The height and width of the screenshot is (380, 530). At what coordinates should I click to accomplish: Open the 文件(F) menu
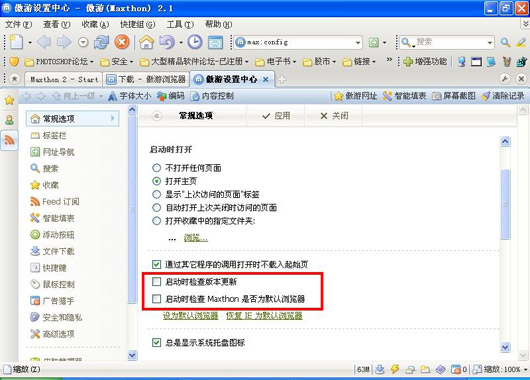pos(18,24)
